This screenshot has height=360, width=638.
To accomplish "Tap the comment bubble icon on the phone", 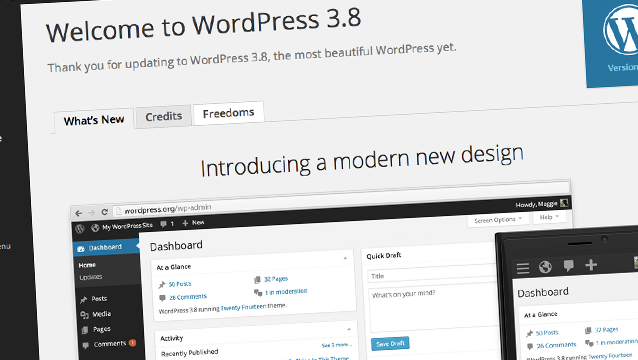I will tap(568, 266).
